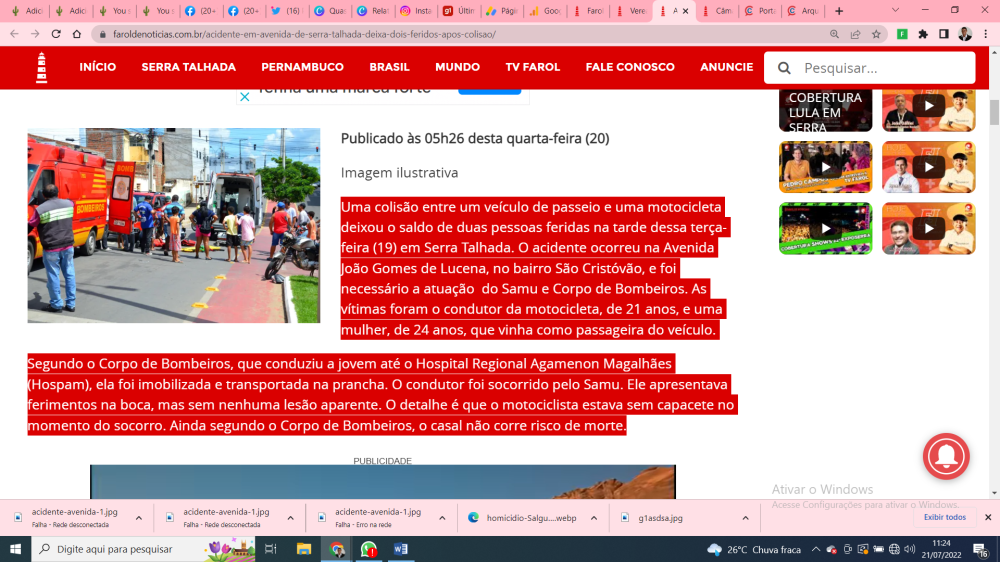Open the browser home page icon
1000x562 pixels.
click(77, 34)
